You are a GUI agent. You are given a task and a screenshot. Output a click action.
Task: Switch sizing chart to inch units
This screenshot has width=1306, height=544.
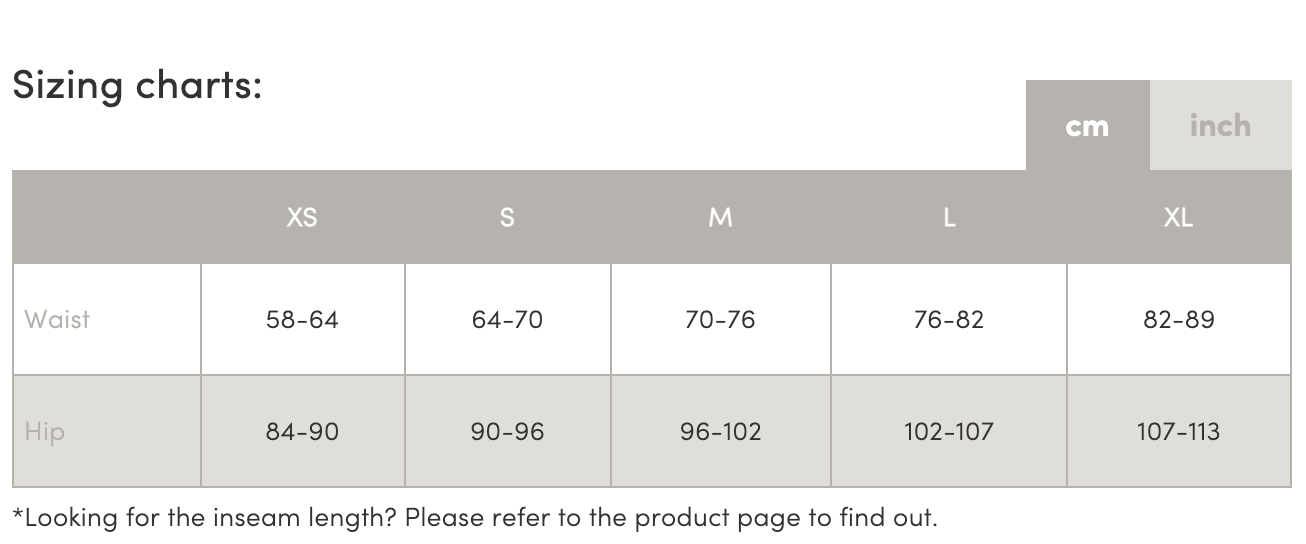[x=1220, y=126]
